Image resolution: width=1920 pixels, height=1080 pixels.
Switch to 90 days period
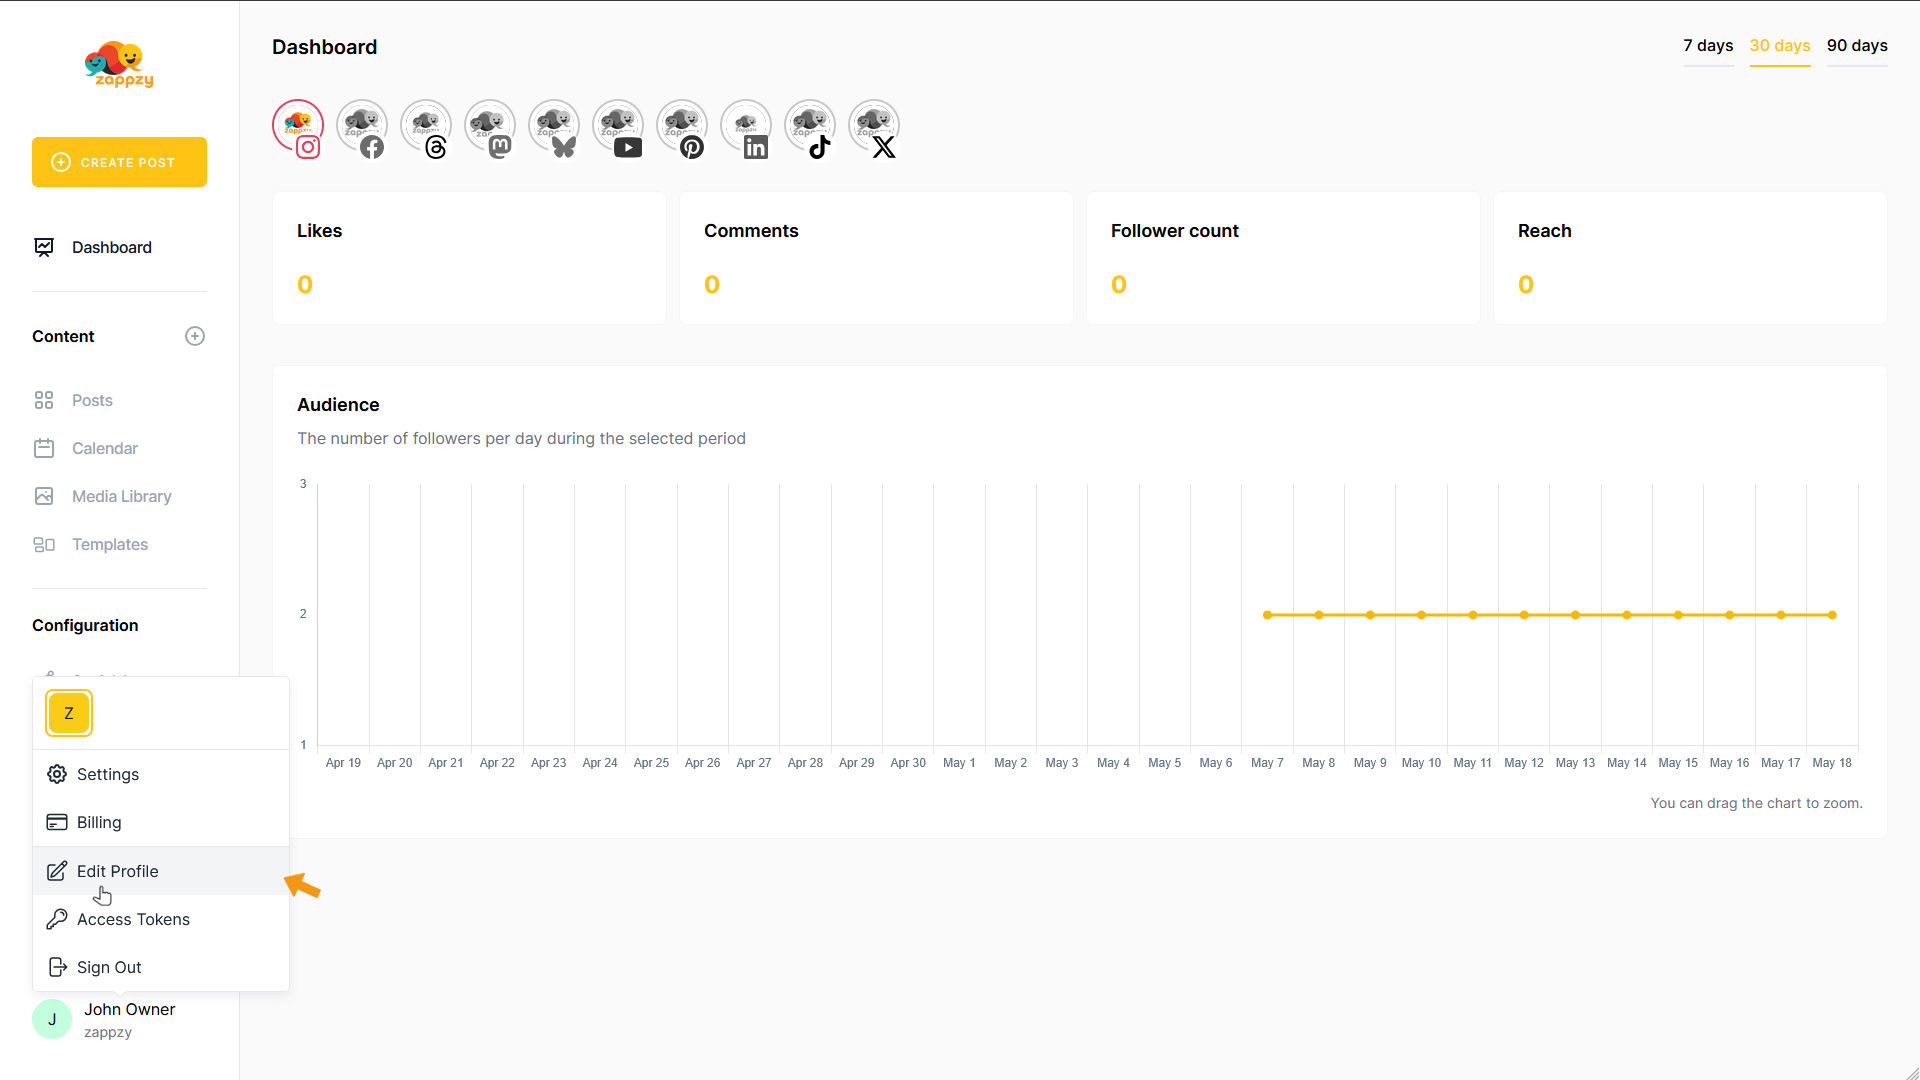[1857, 46]
